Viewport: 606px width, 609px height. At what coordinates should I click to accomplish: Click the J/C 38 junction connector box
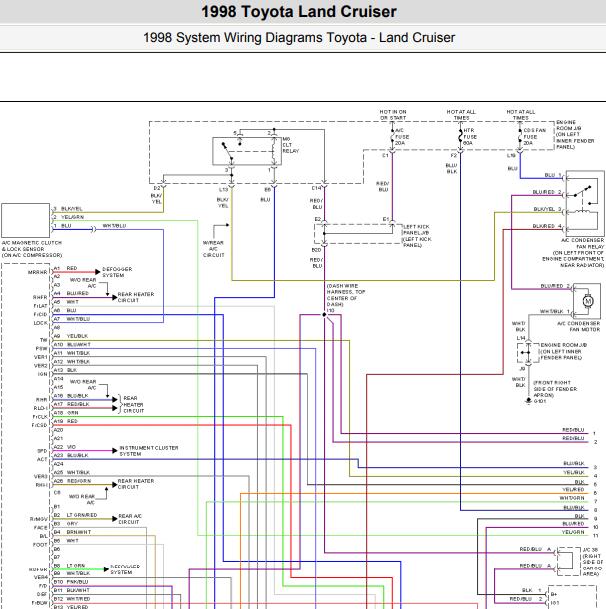569,562
